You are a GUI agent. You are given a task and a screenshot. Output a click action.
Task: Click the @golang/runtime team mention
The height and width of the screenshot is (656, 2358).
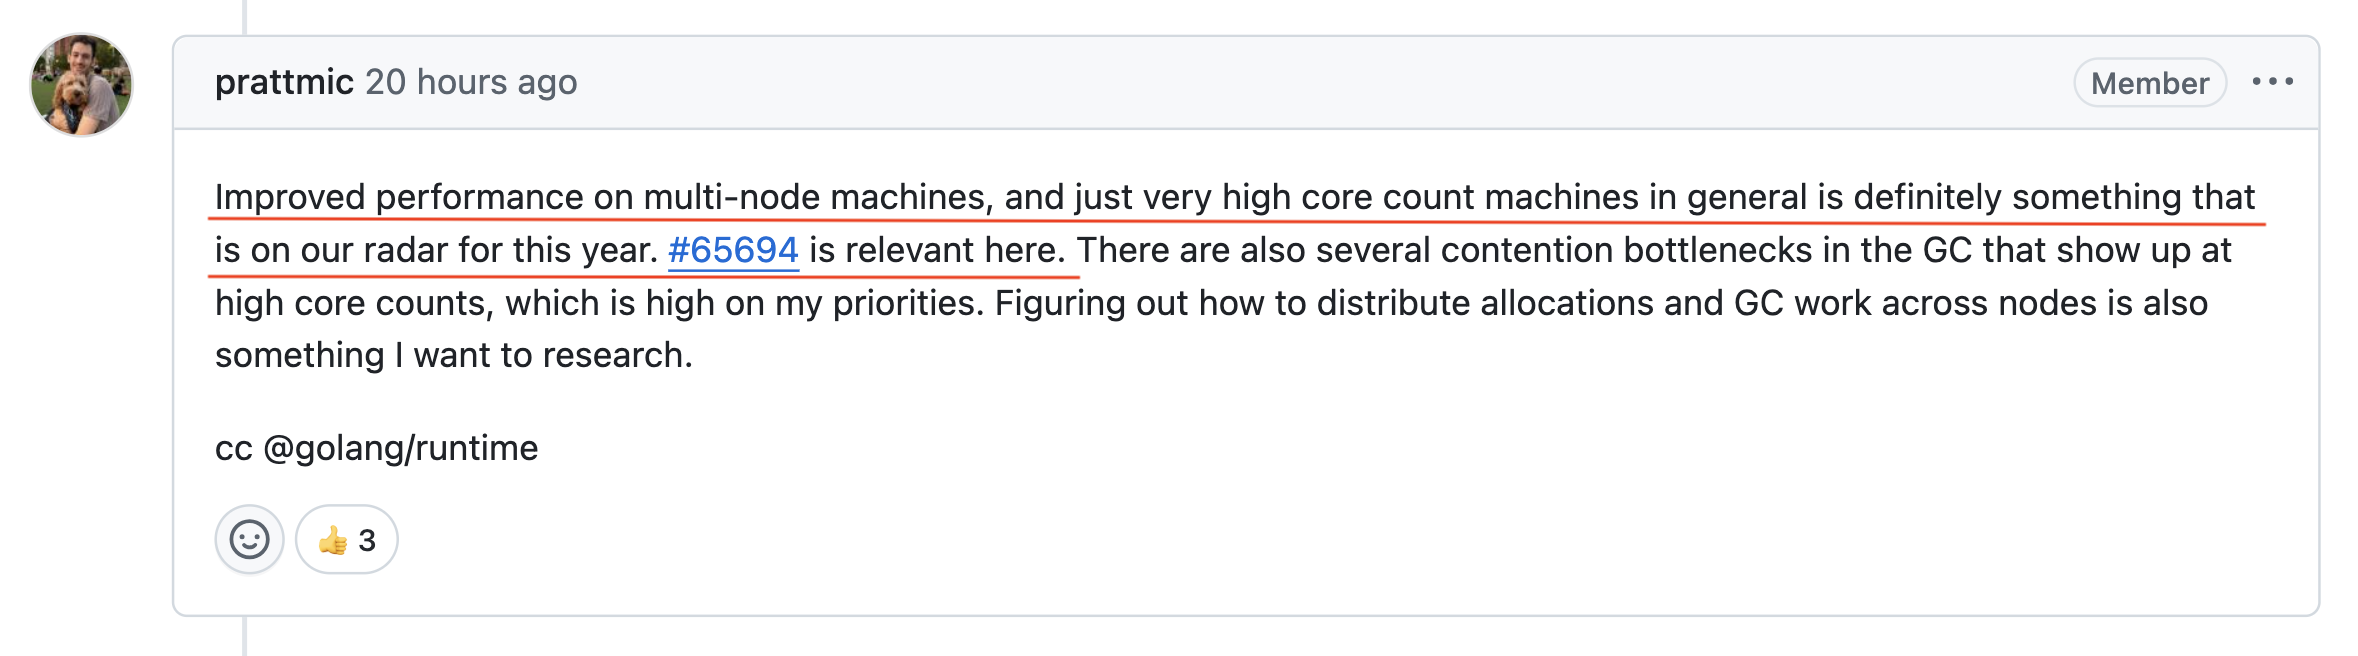point(400,448)
